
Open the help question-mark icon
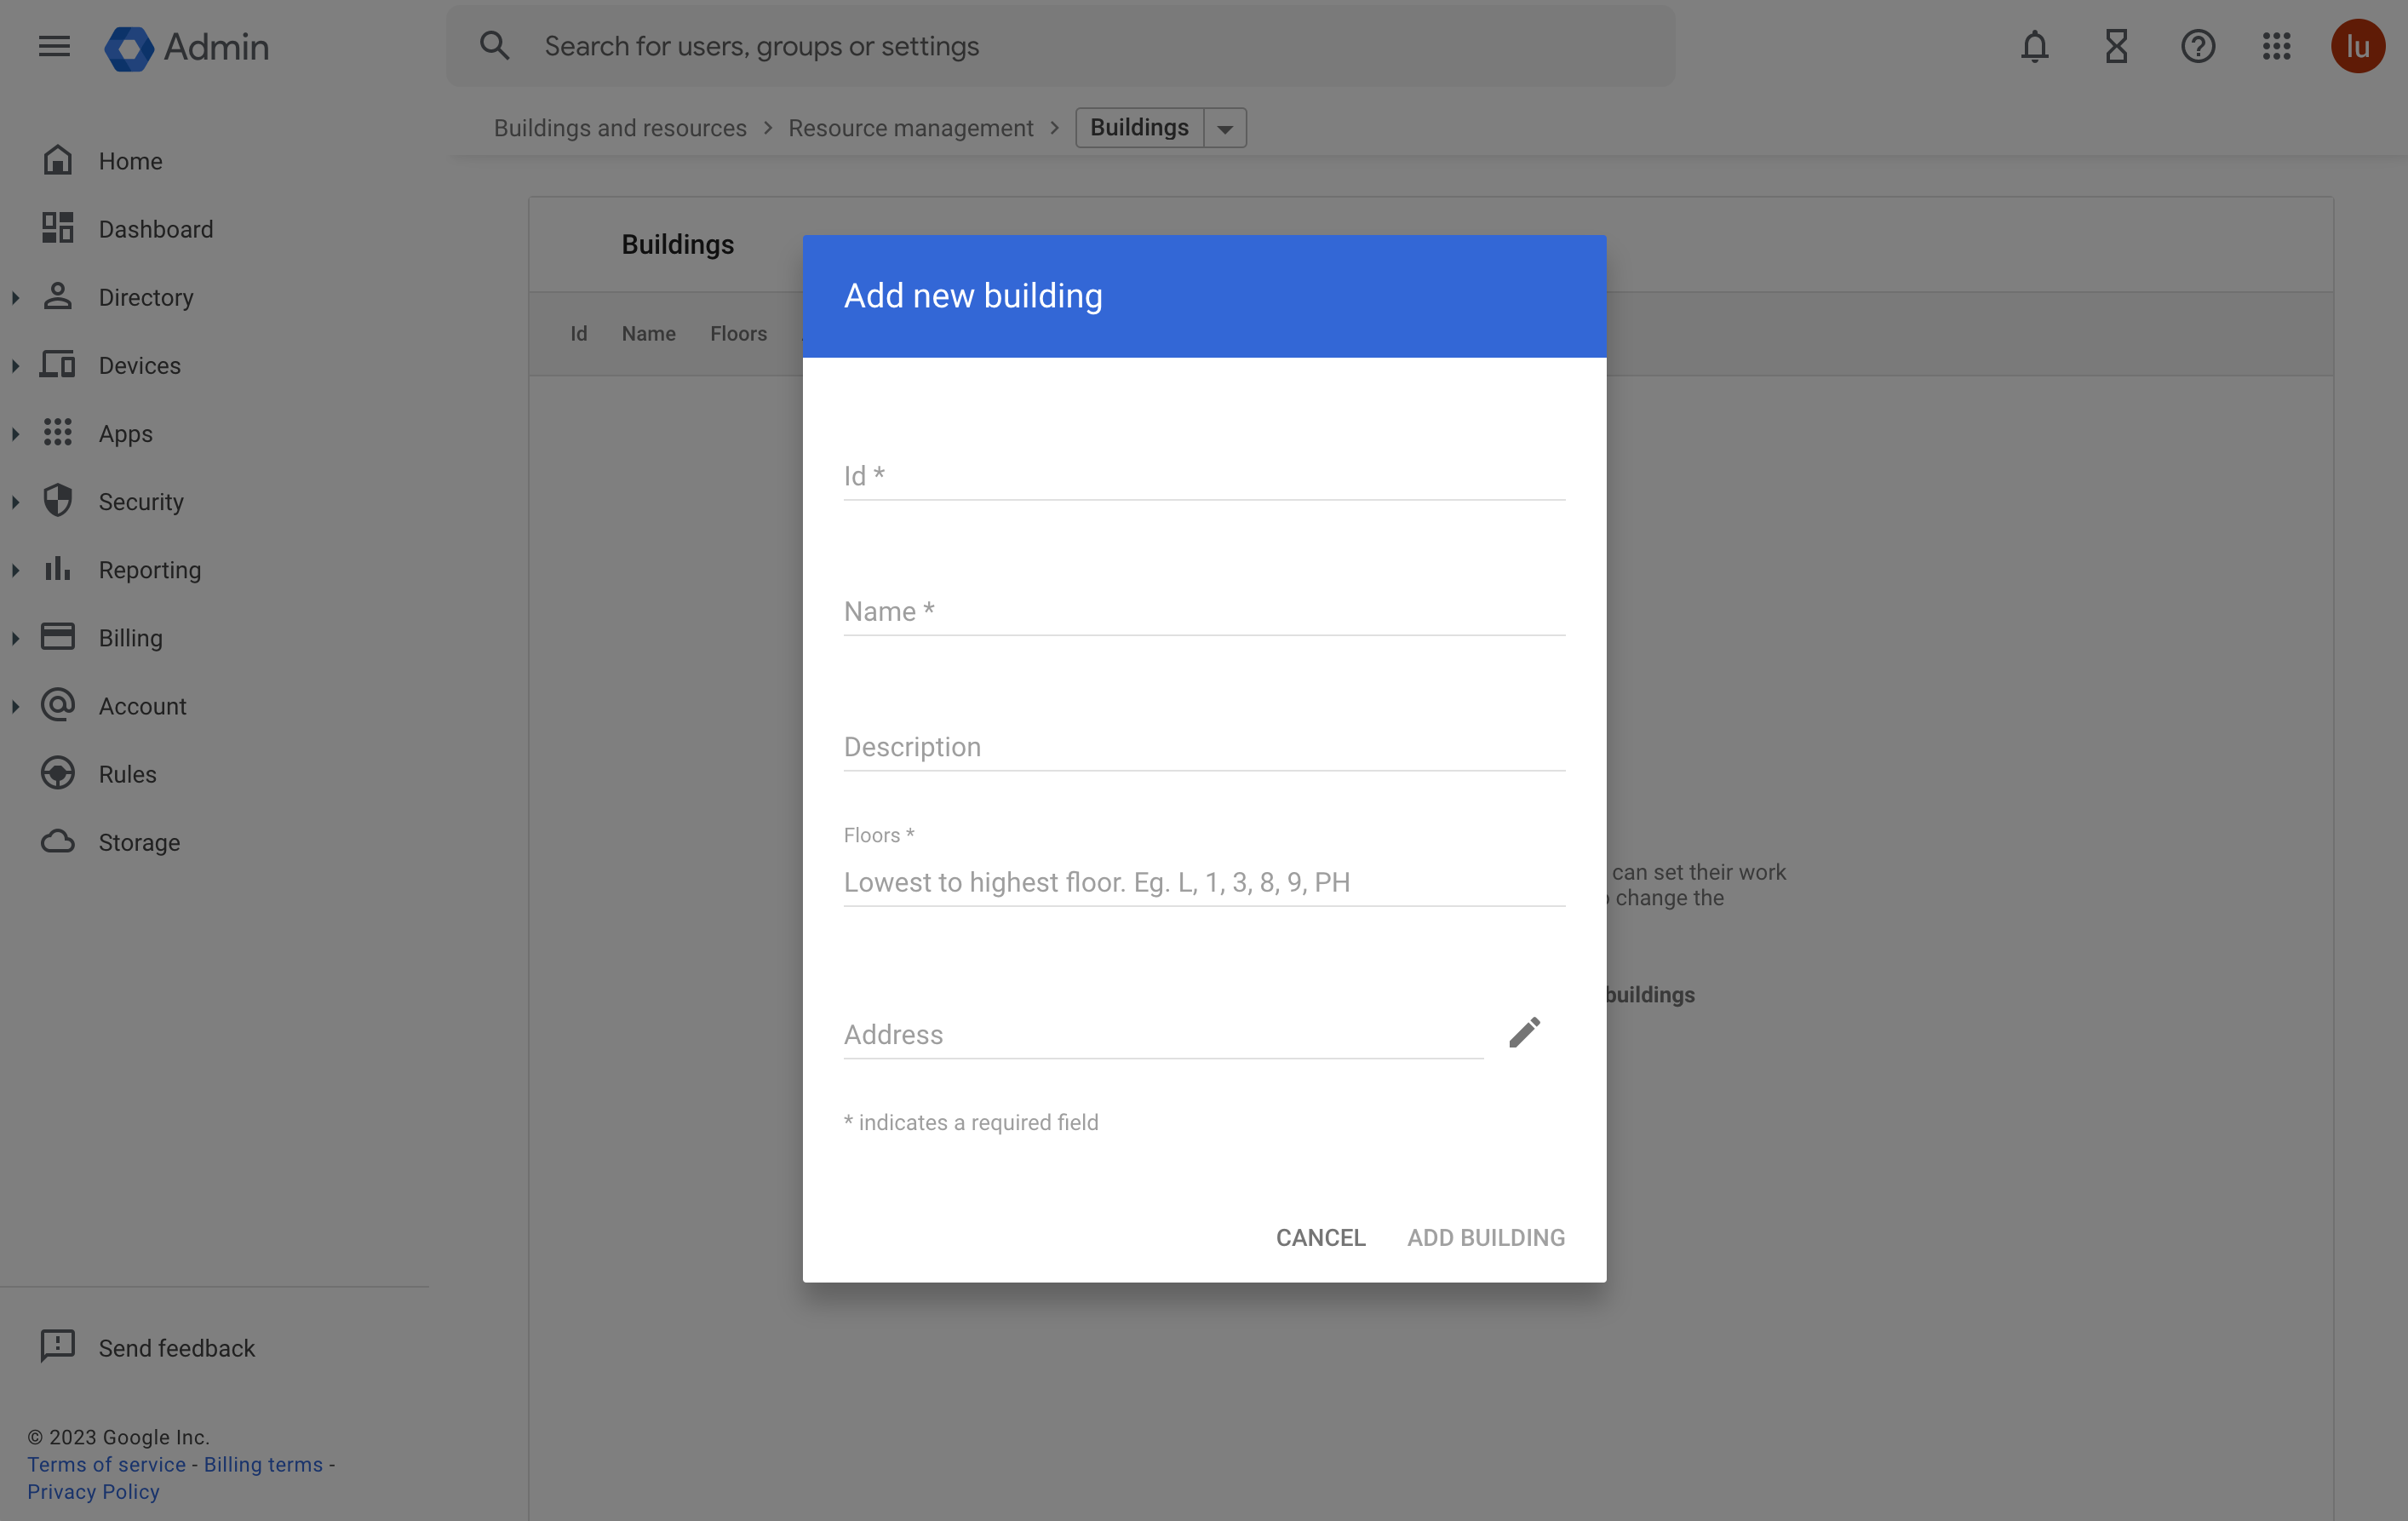pos(2197,46)
